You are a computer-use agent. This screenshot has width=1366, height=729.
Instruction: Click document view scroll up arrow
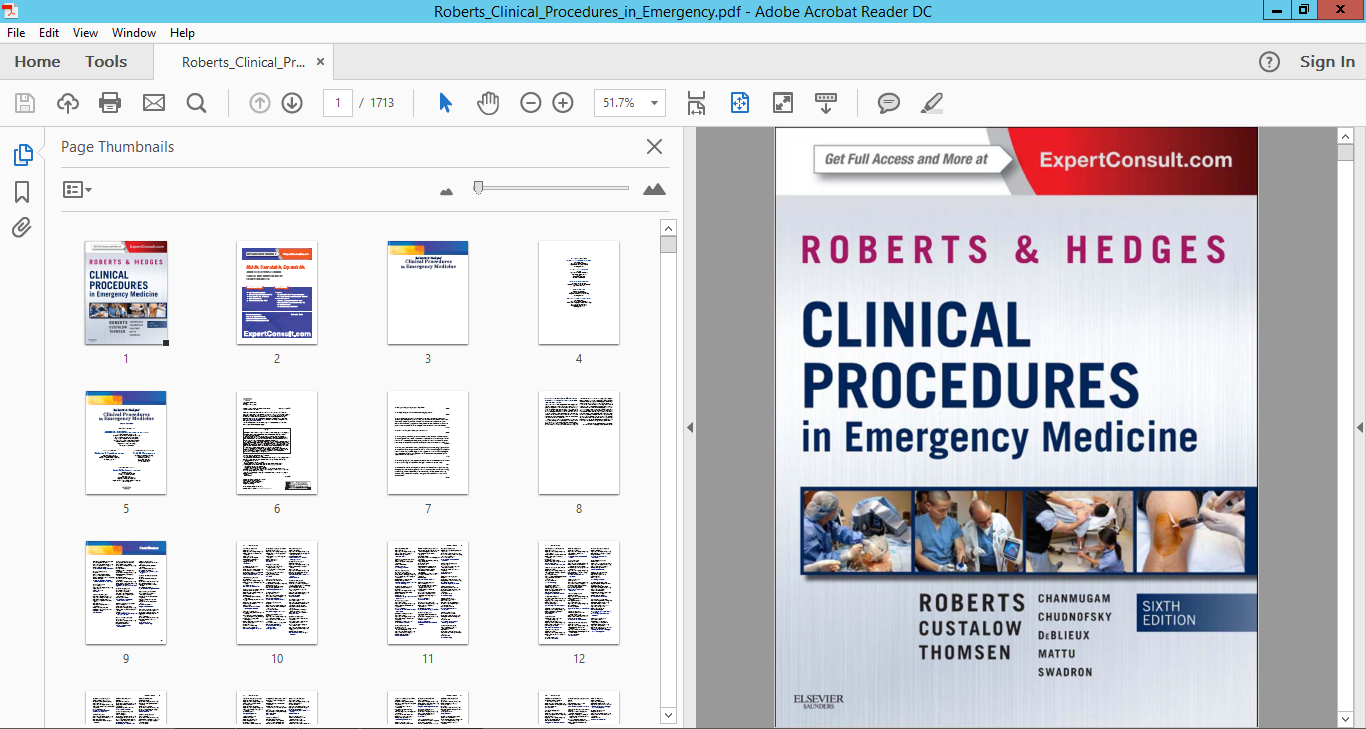tap(1345, 136)
